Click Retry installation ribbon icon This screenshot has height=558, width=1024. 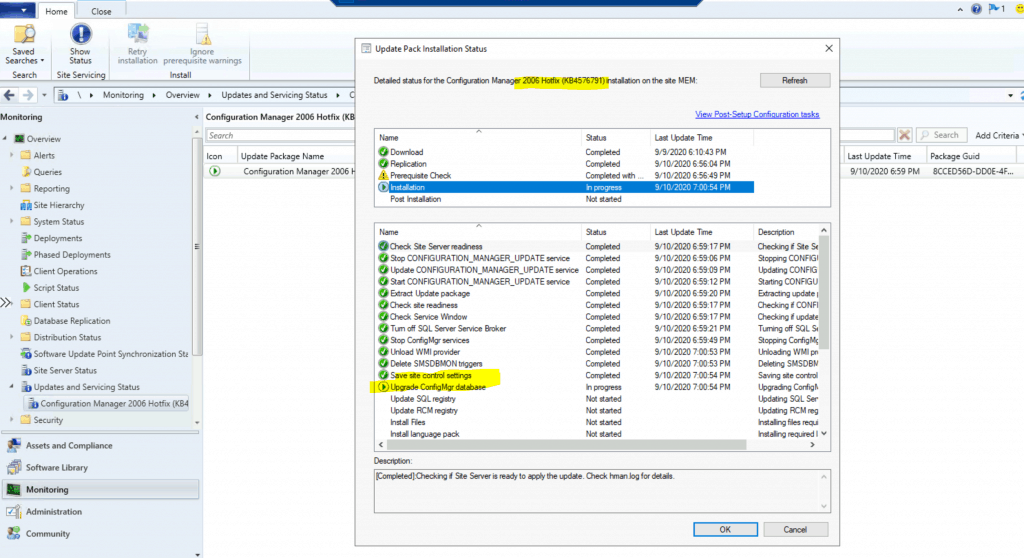(x=137, y=34)
